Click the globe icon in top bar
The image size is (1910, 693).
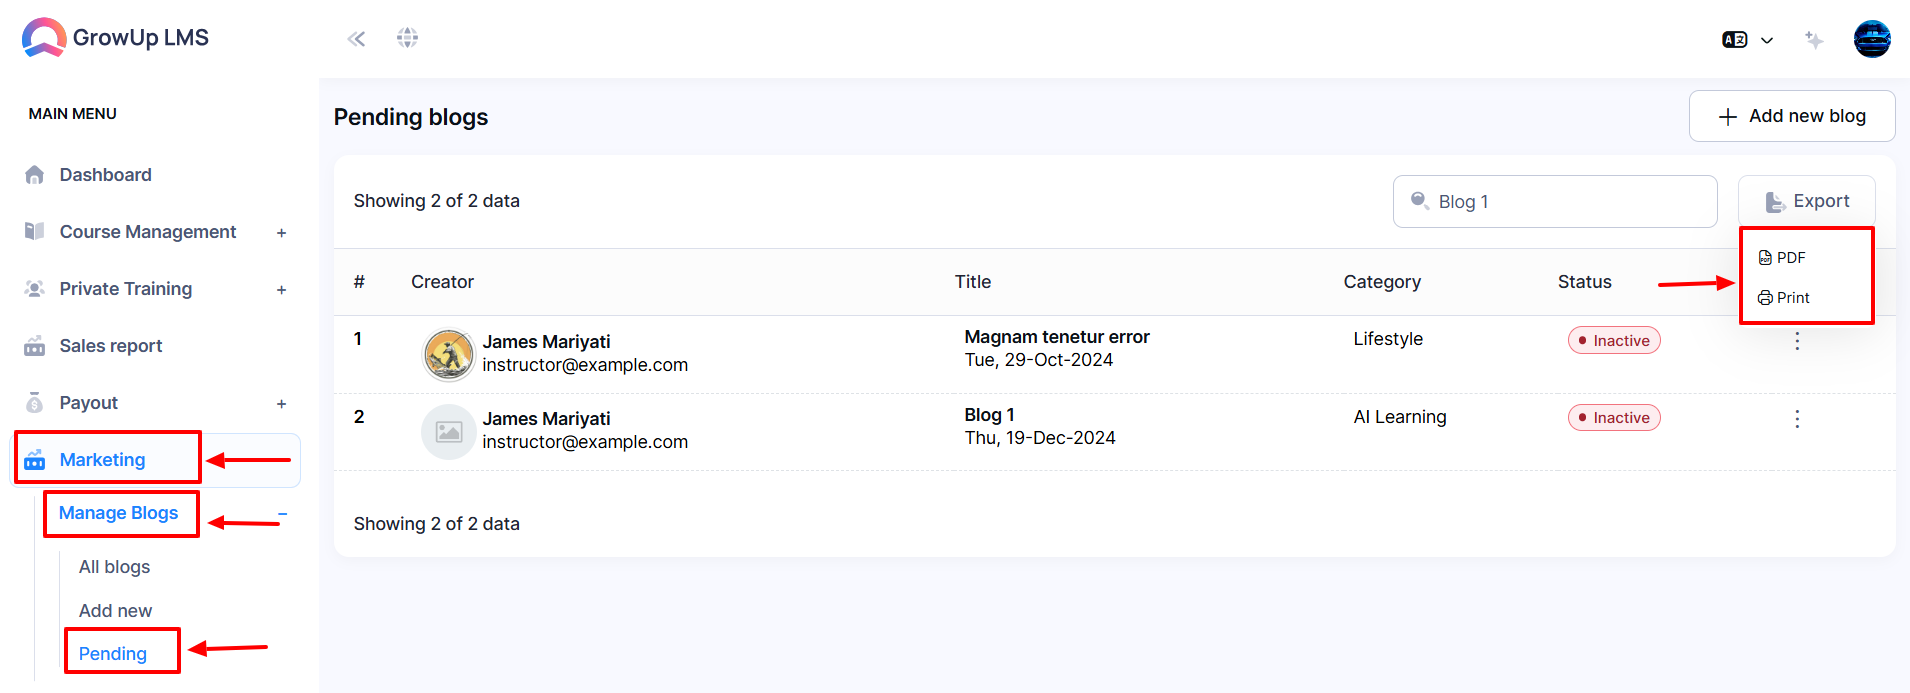407,38
